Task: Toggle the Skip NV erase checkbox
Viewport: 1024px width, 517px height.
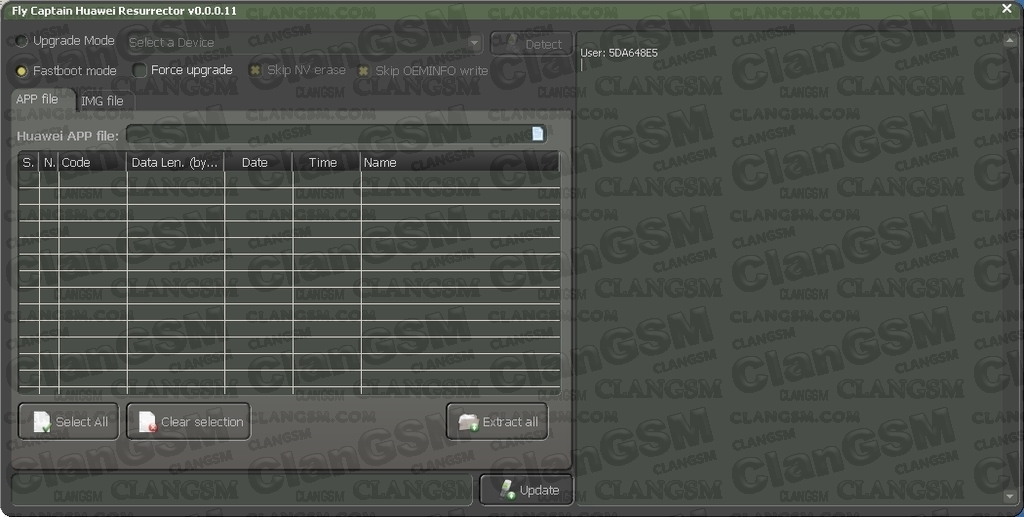Action: pos(255,70)
